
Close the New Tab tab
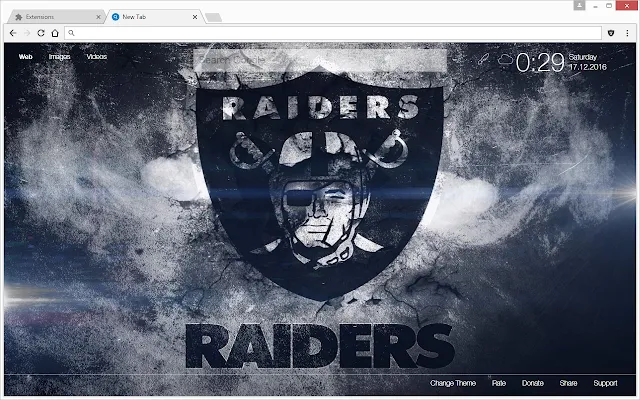pyautogui.click(x=195, y=17)
